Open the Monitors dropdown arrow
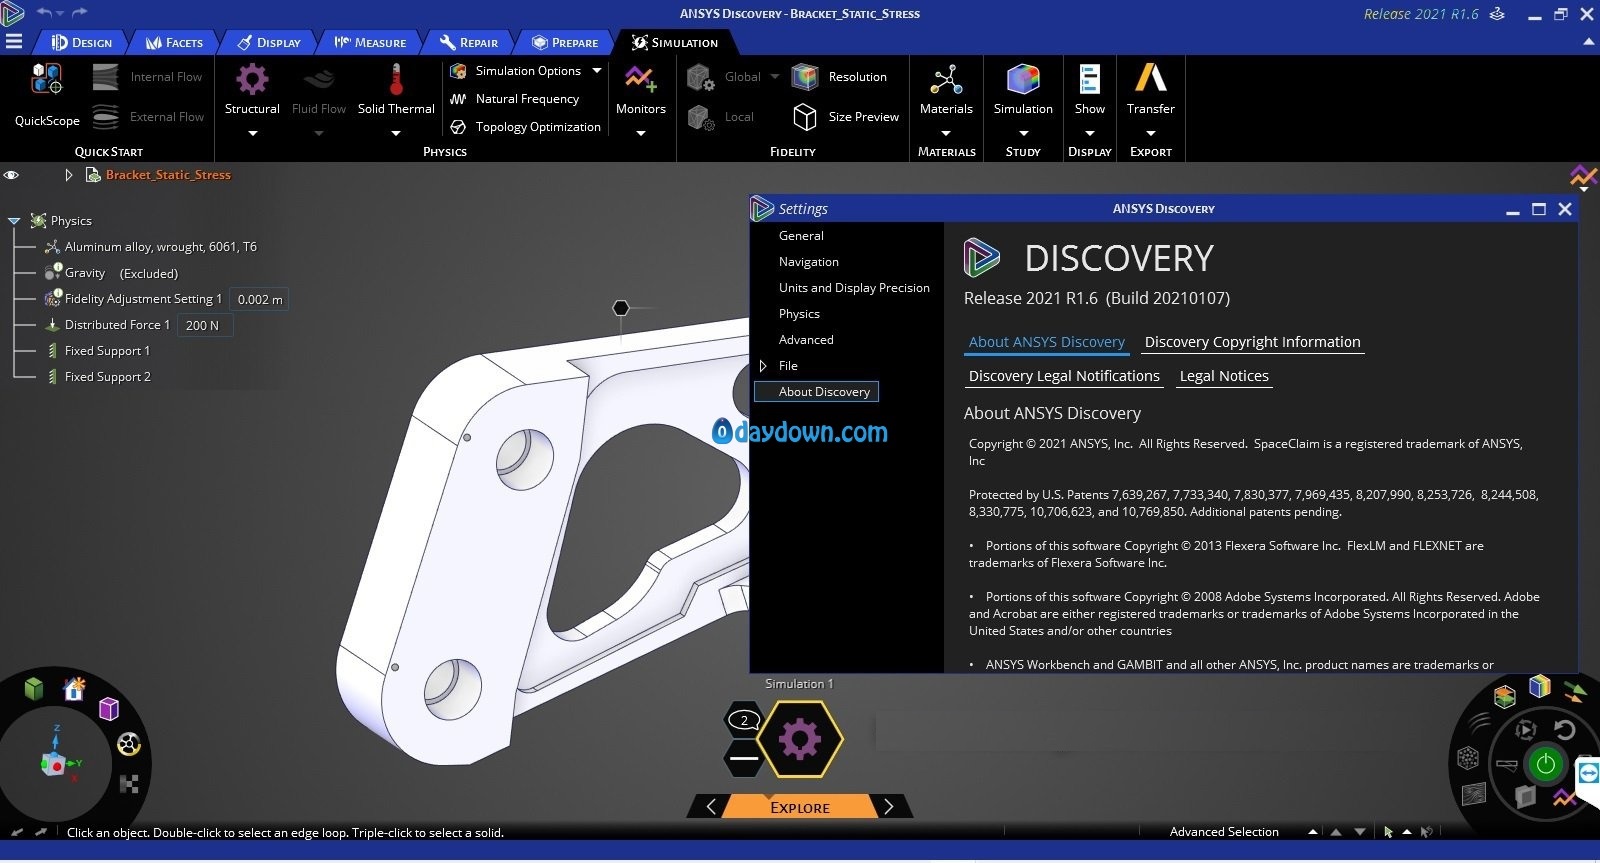The image size is (1600, 863). click(640, 133)
